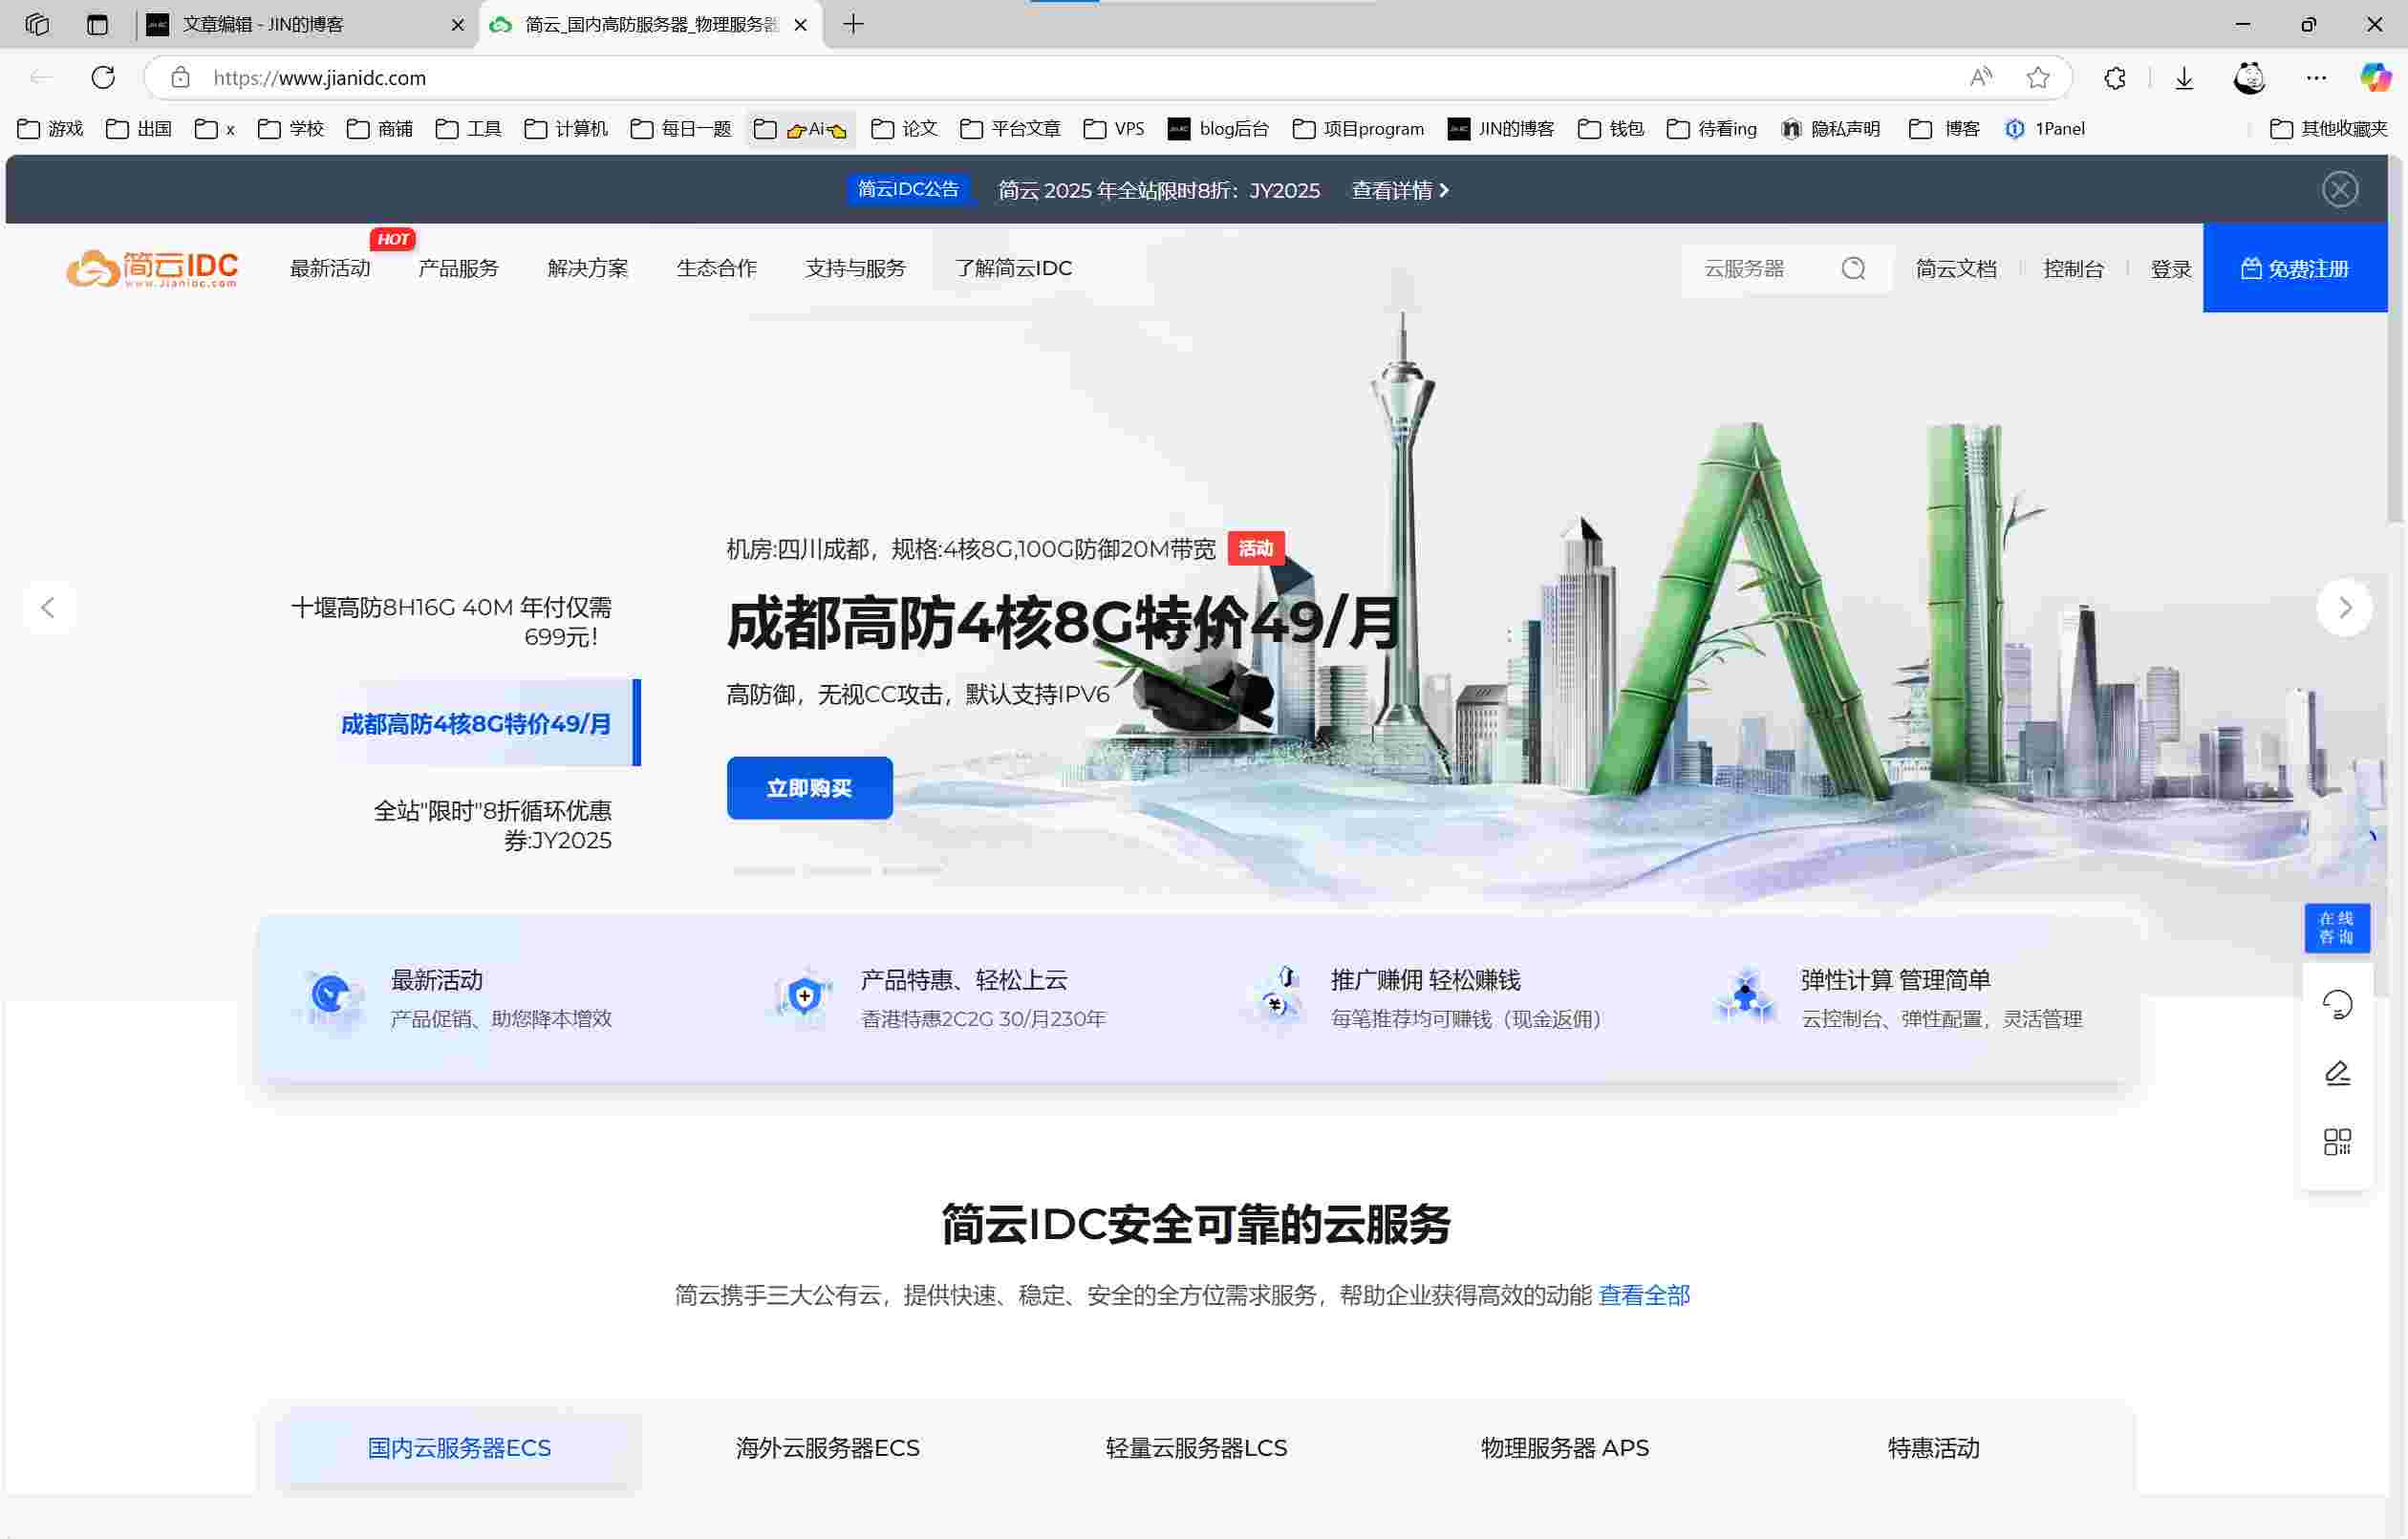Viewport: 2408px width, 1539px height.
Task: Open the 其他收藏夹 bookmarks folder
Action: click(2328, 128)
